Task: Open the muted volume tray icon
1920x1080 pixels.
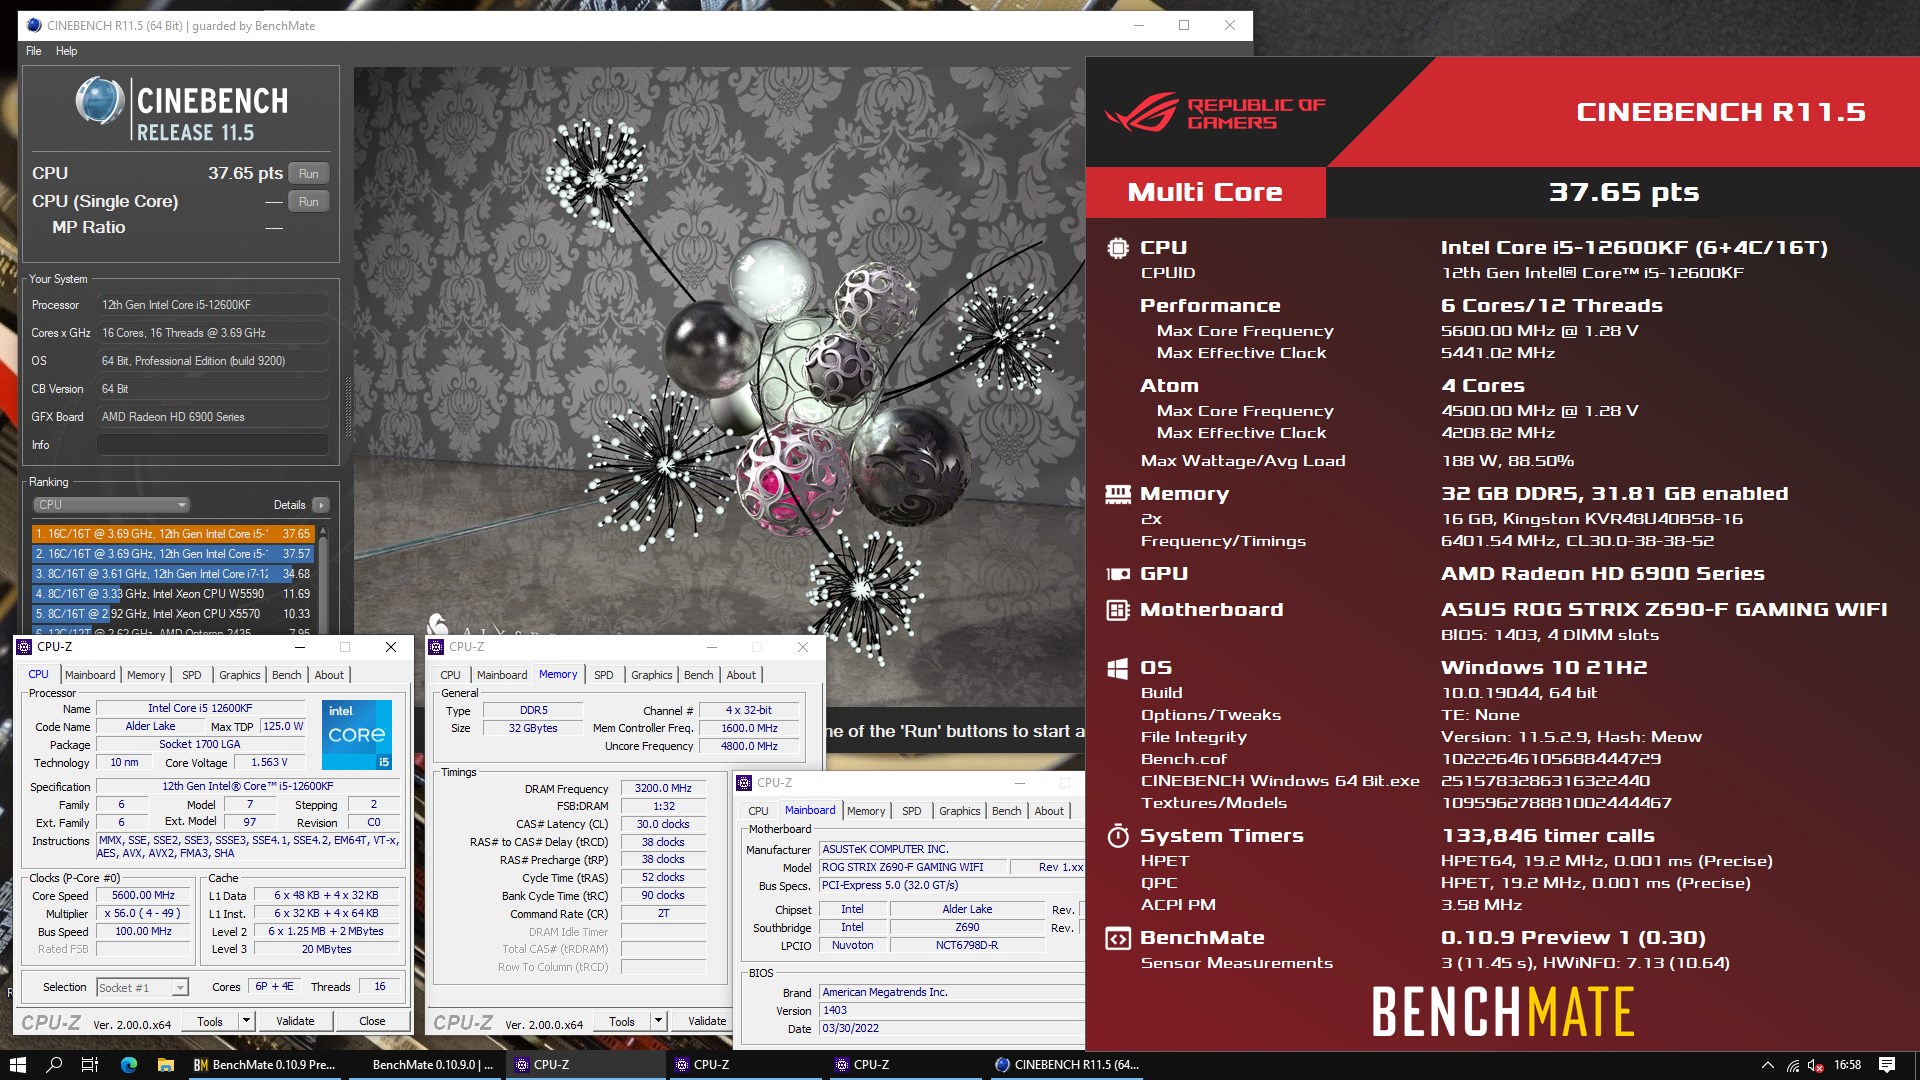Action: tap(1815, 1065)
